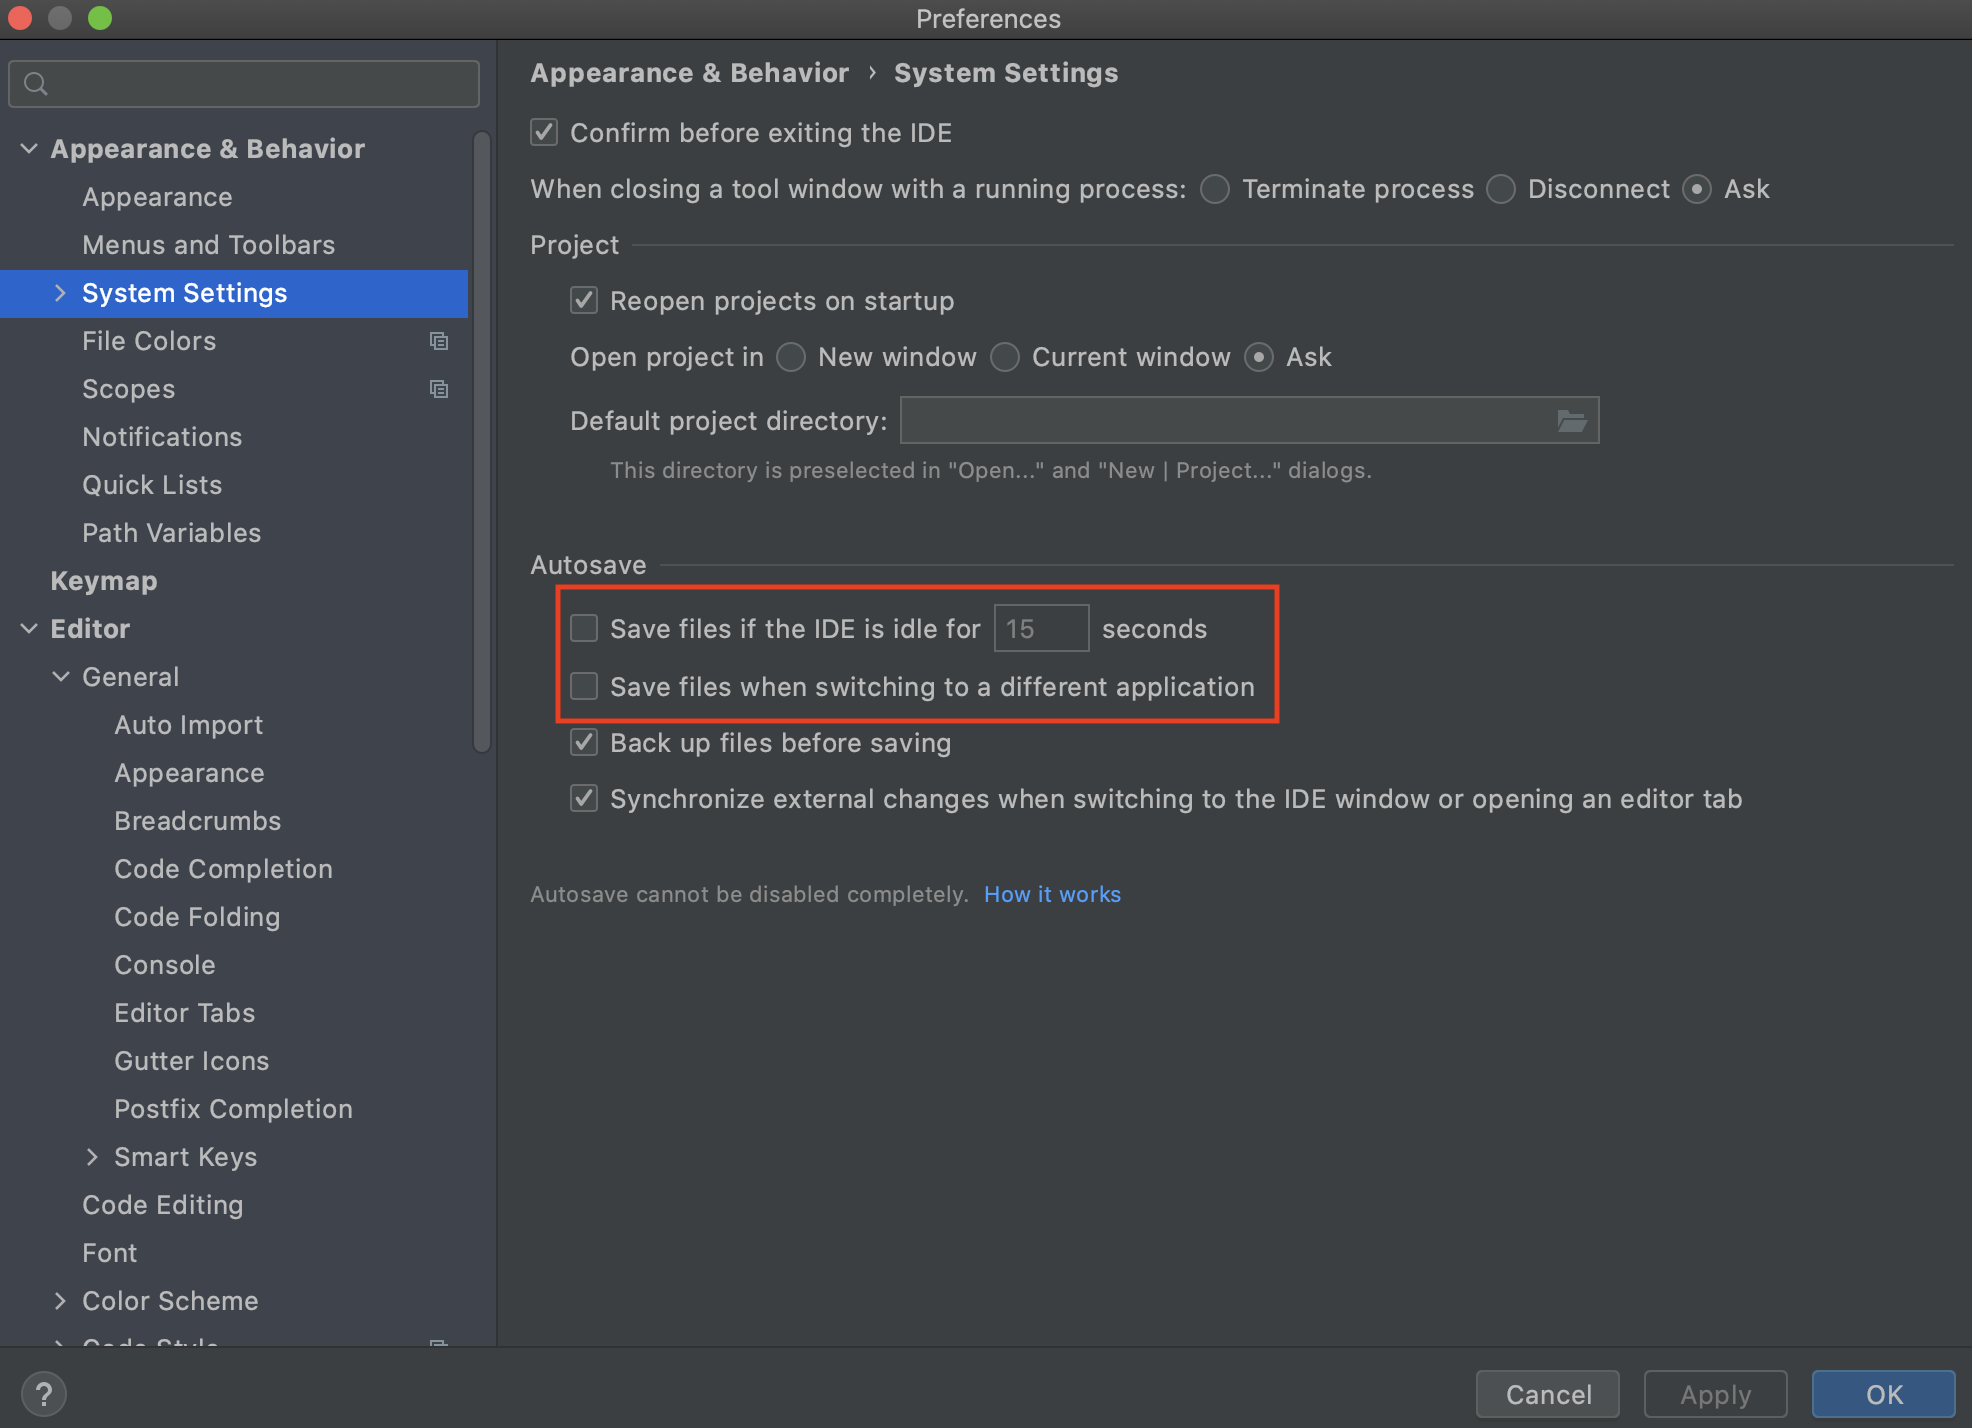
Task: Click the search magnifier icon
Action: point(36,84)
